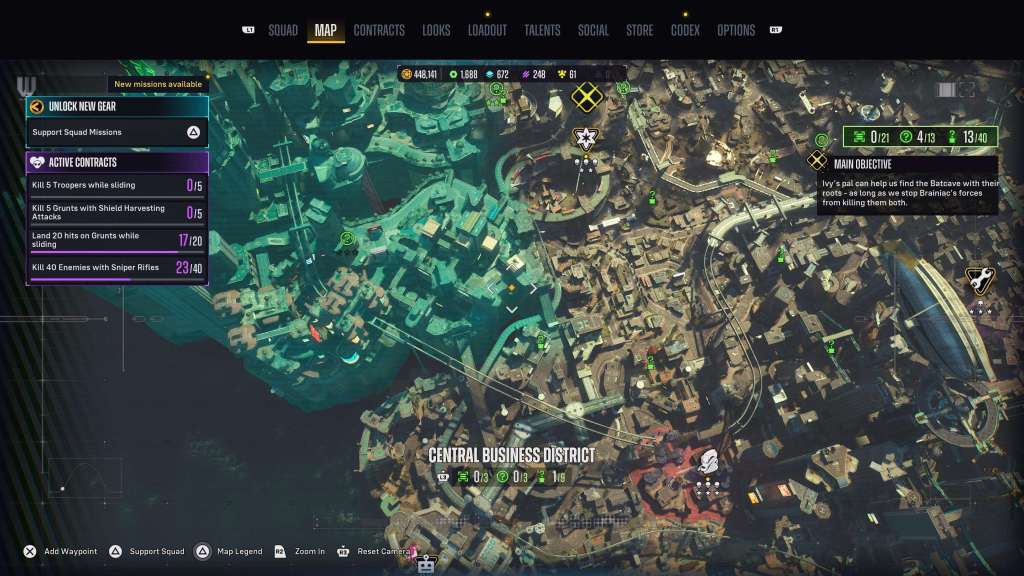
Task: Select the yellow main objective diamond marker on map
Action: (x=586, y=97)
